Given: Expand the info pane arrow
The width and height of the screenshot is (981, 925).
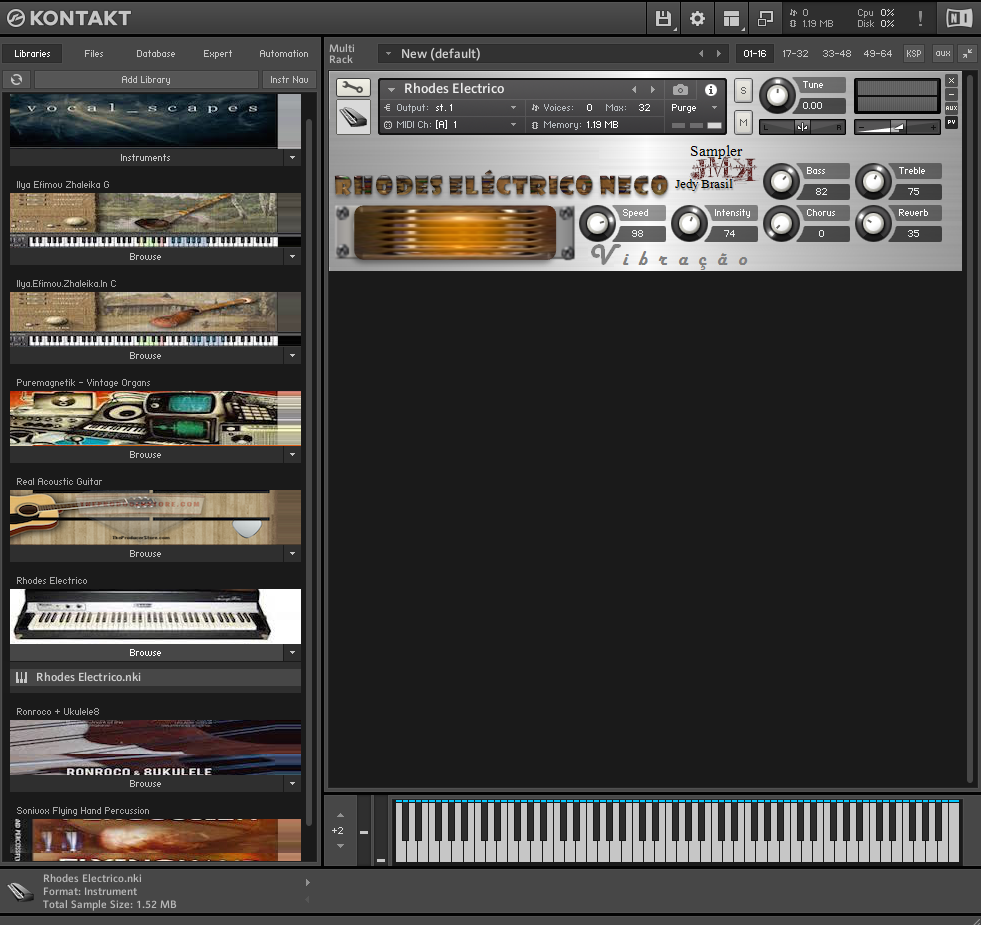Looking at the screenshot, I should coord(307,882).
